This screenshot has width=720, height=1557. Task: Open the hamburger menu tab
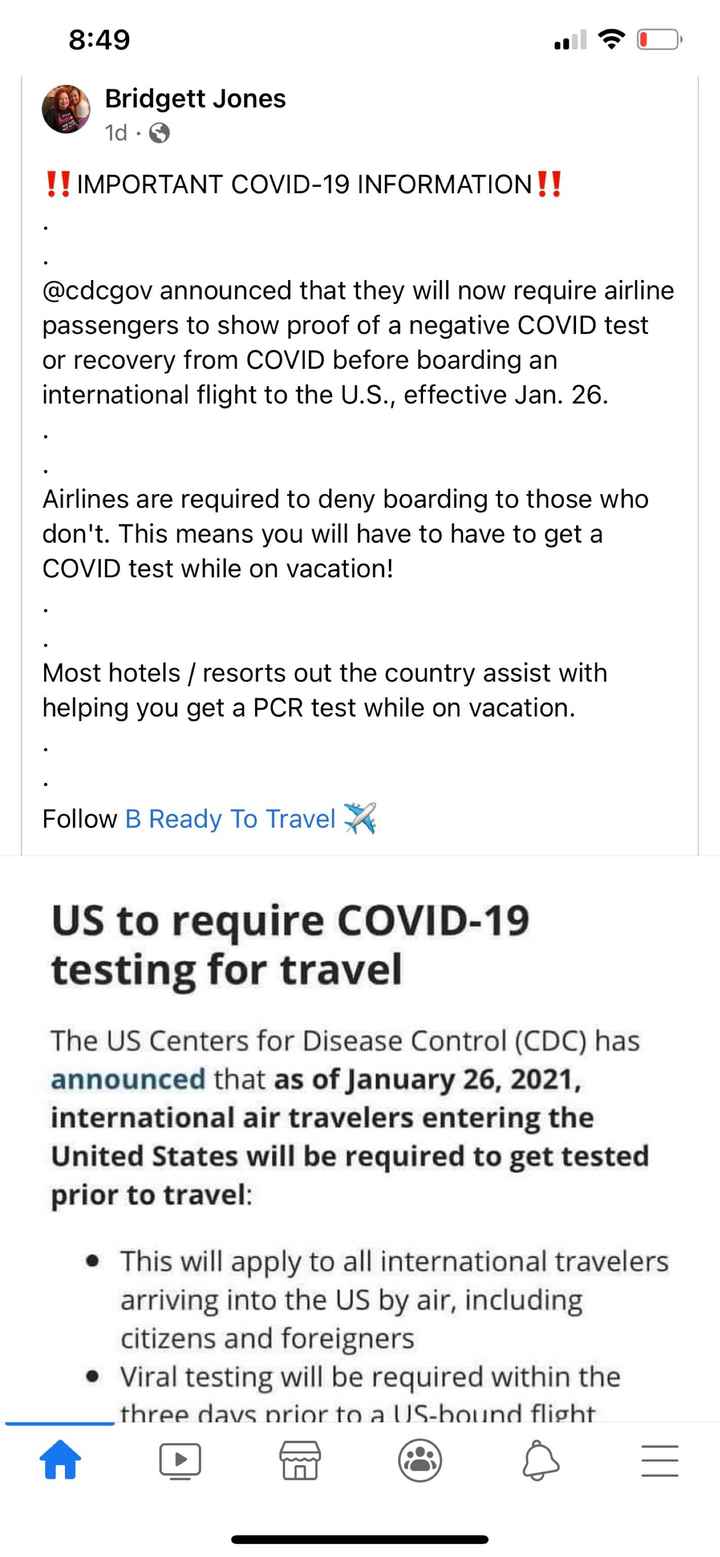[x=659, y=1461]
